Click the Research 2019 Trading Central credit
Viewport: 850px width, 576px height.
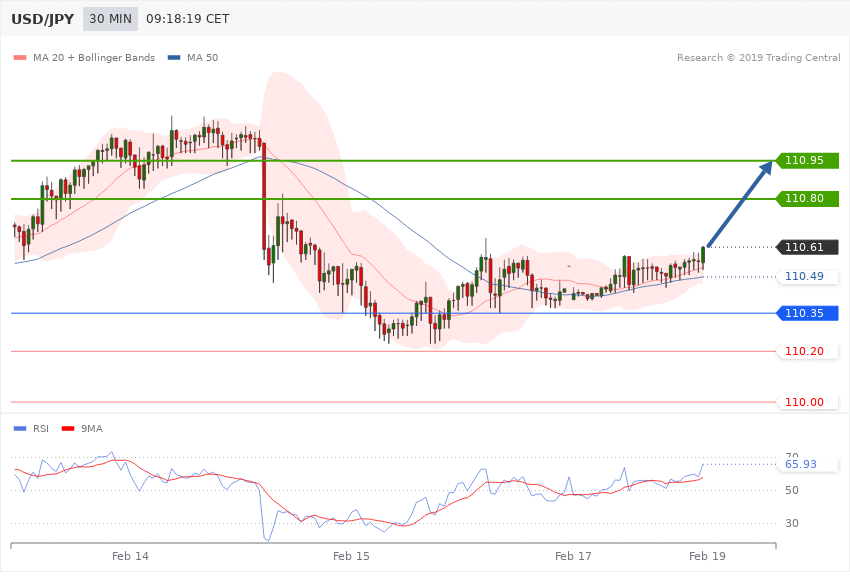click(x=758, y=57)
